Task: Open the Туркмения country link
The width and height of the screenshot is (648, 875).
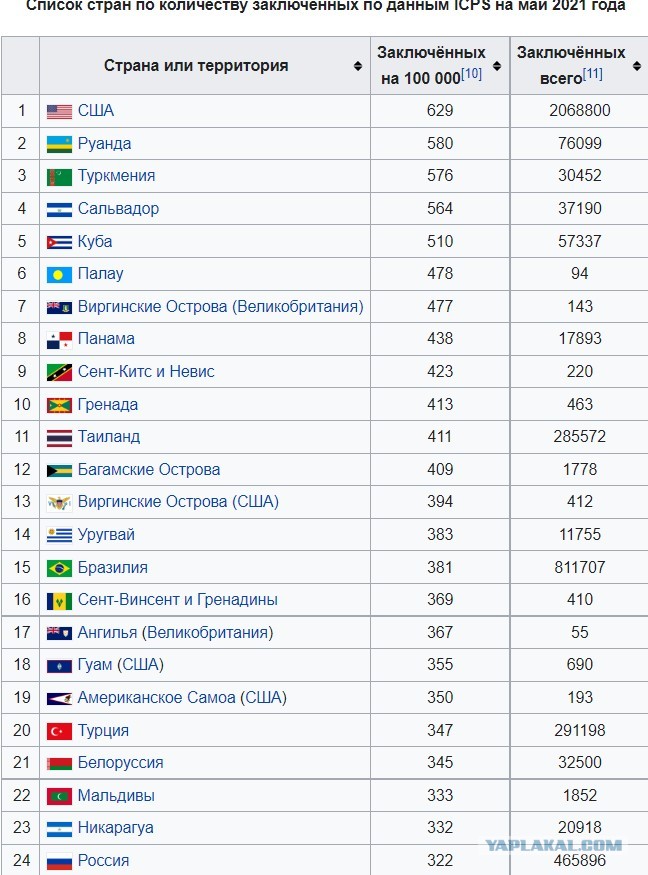Action: click(116, 176)
